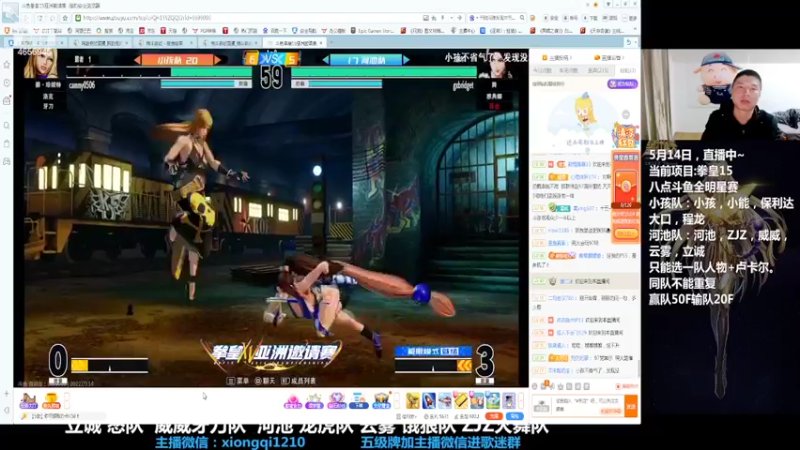The width and height of the screenshot is (800, 450).
Task: Open the colorful red-packet promo badge
Action: coord(626,136)
